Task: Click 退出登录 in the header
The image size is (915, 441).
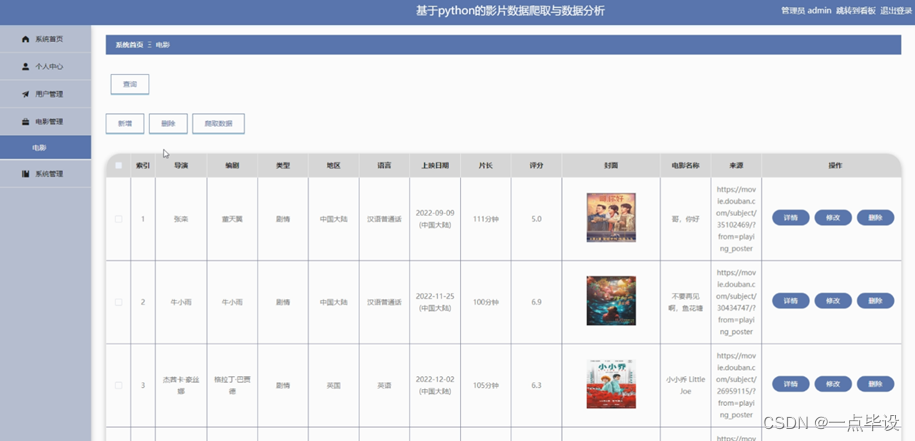Action: pyautogui.click(x=896, y=11)
